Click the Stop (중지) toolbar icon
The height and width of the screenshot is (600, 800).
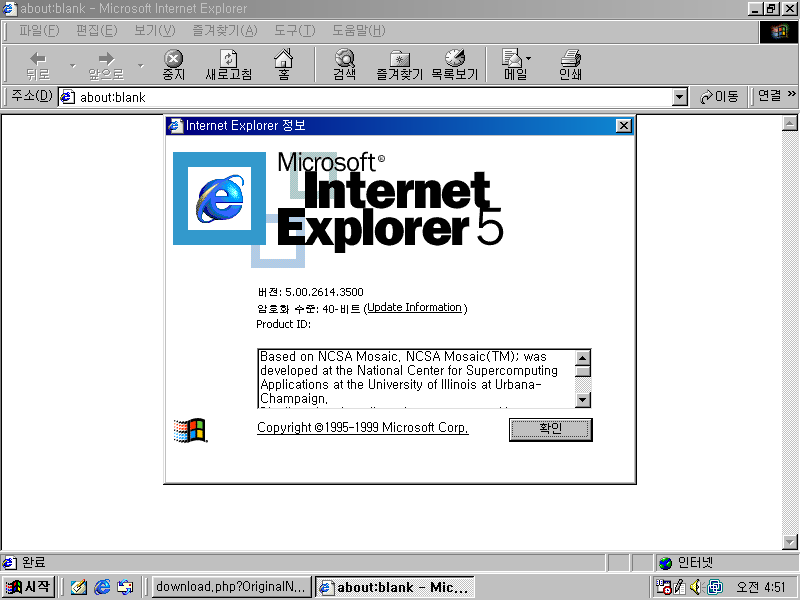pyautogui.click(x=173, y=65)
